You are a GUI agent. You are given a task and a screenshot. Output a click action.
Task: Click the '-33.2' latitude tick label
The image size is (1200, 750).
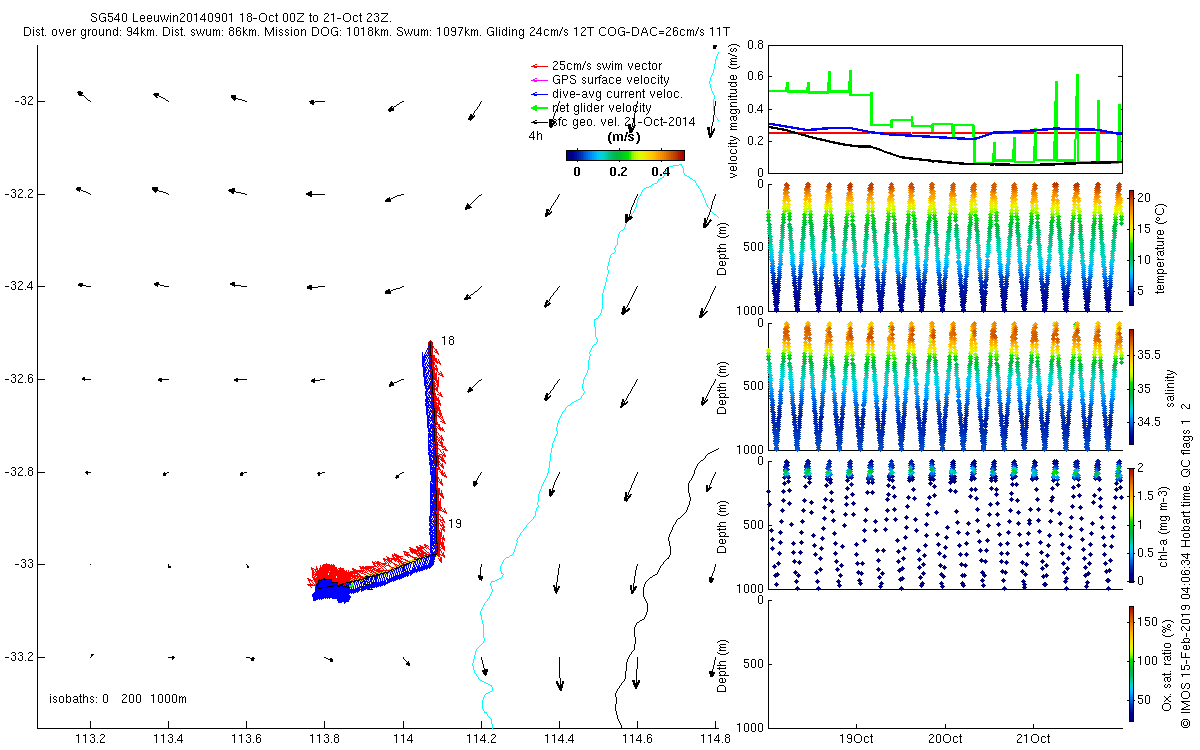tap(21, 657)
